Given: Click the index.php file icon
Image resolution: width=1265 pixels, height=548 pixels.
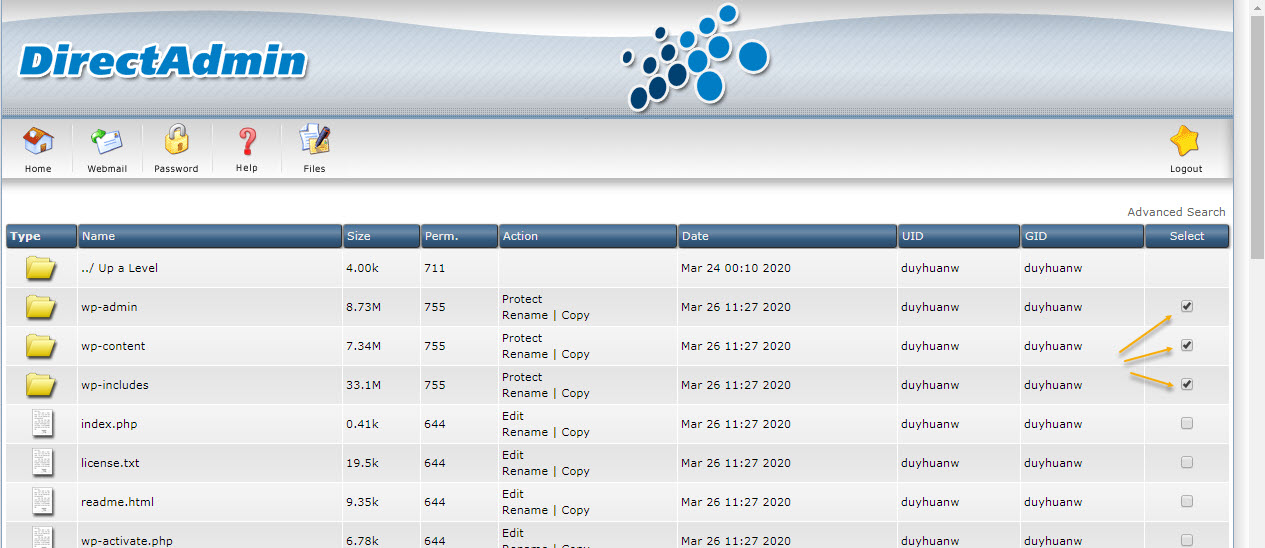Looking at the screenshot, I should coord(41,424).
